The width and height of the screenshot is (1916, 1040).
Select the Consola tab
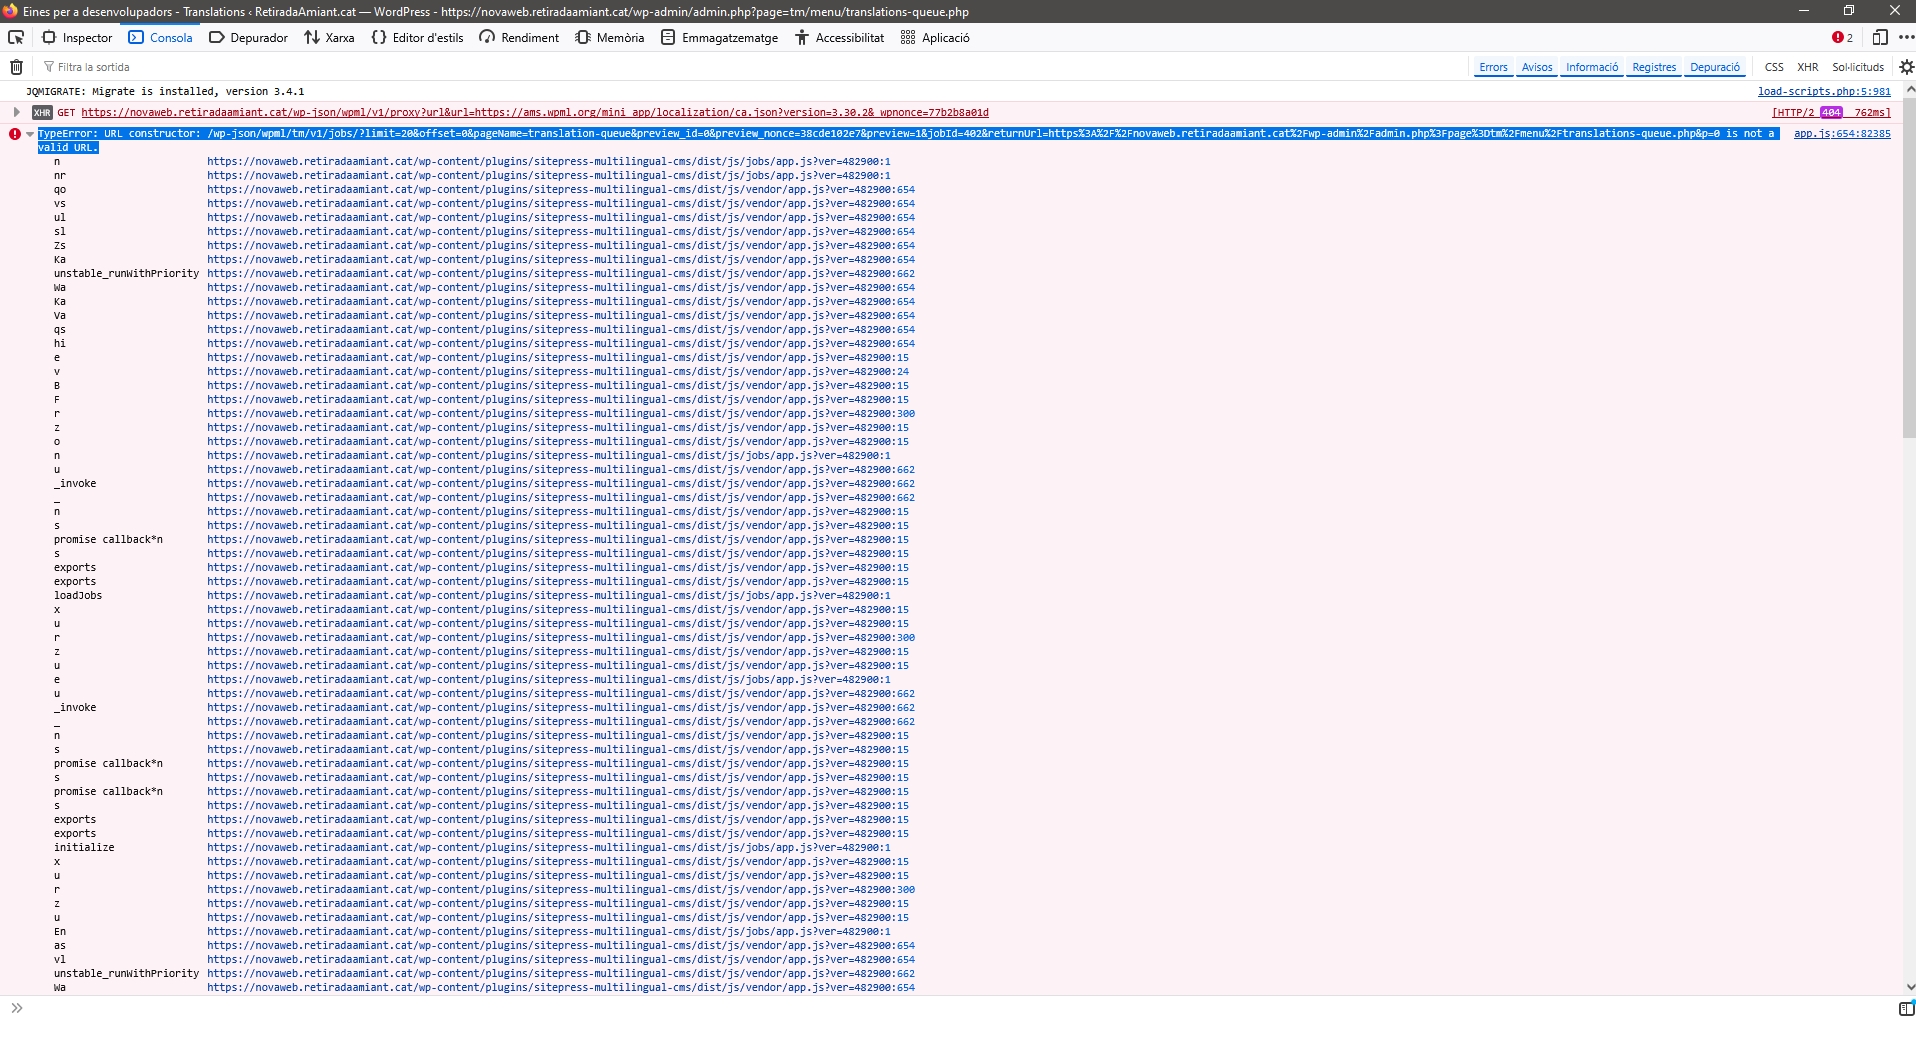[x=160, y=38]
